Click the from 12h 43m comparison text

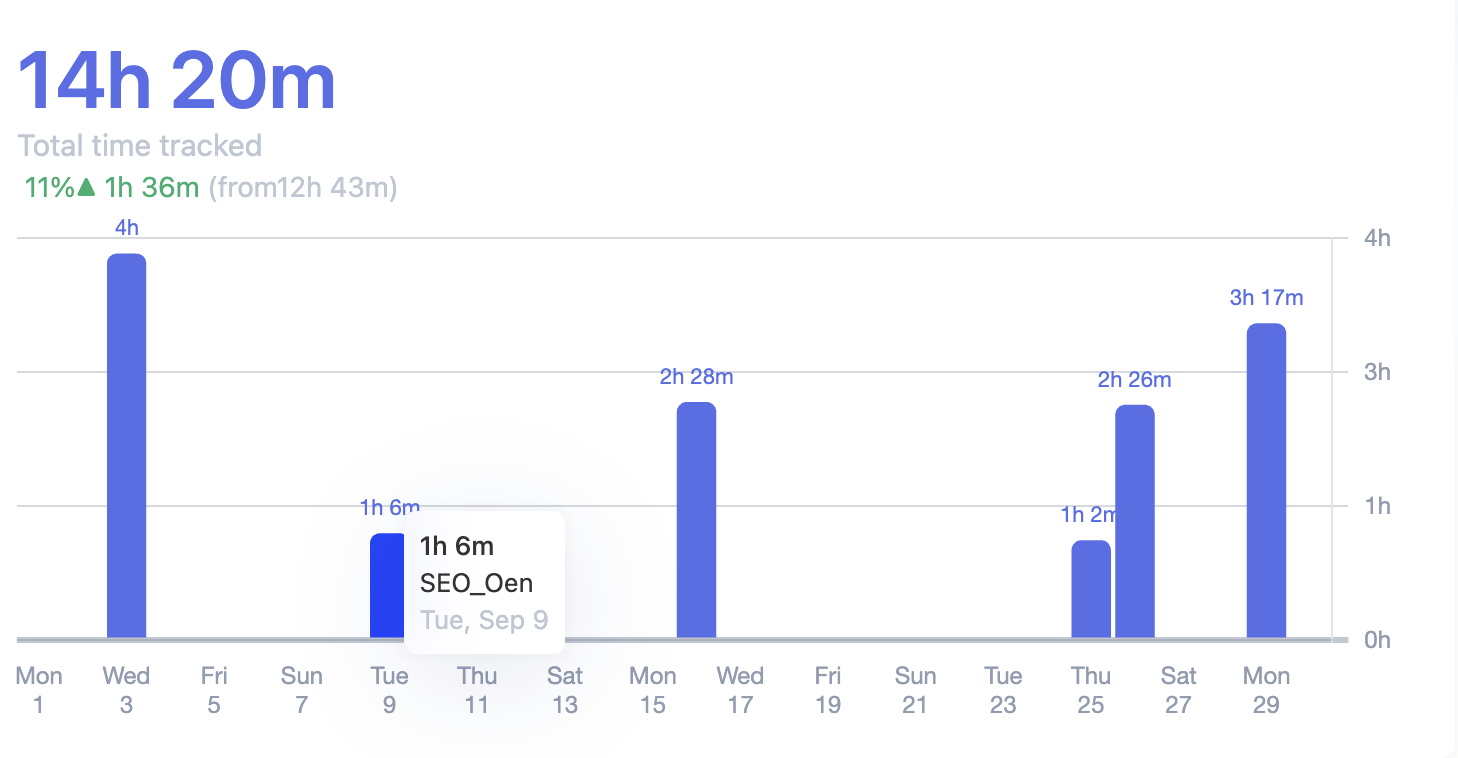[x=303, y=187]
